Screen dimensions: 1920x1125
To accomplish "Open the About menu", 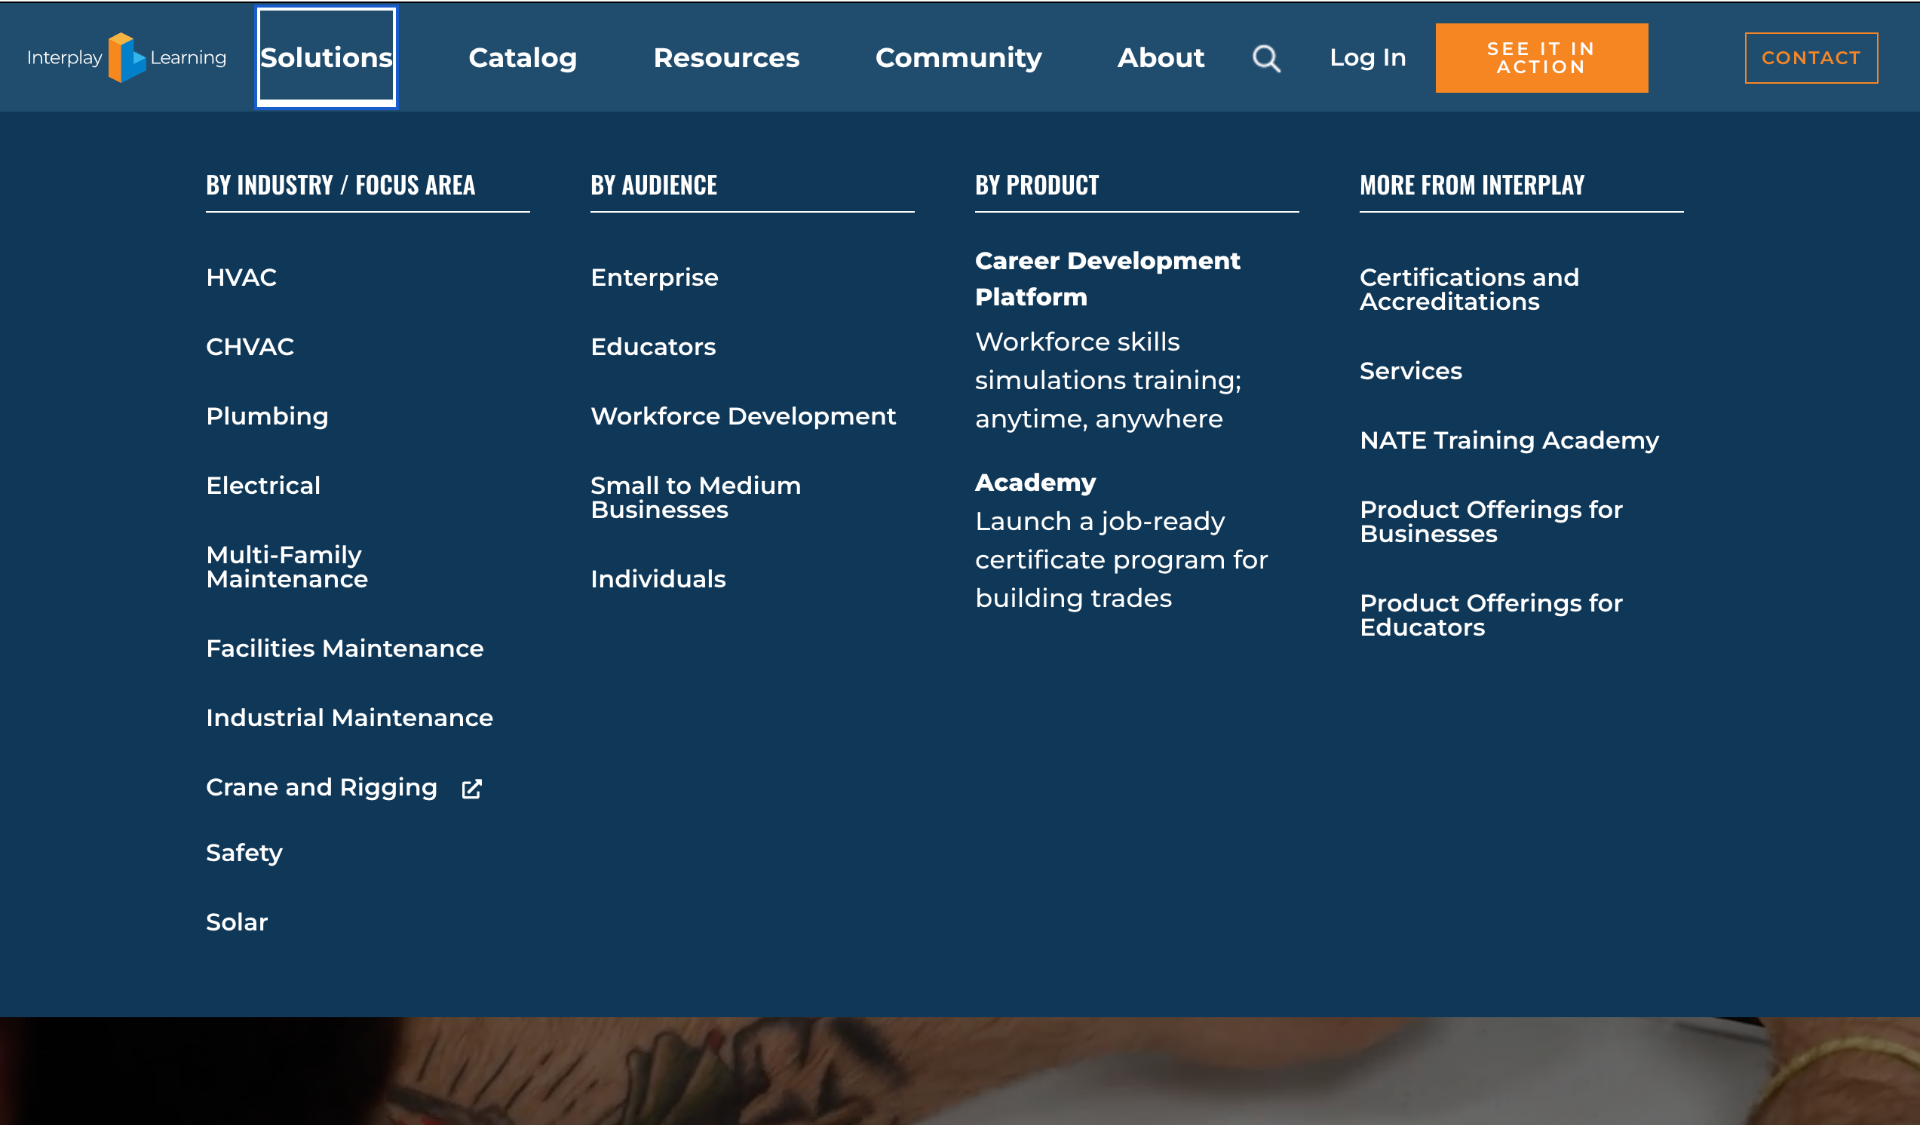I will pos(1161,58).
